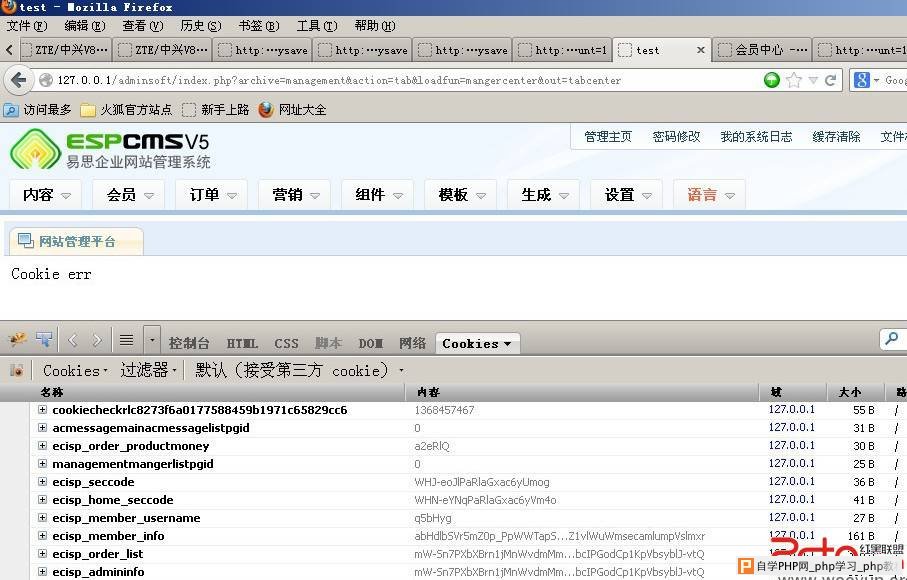Open the 查看 menu
The width and height of the screenshot is (907, 580).
143,25
